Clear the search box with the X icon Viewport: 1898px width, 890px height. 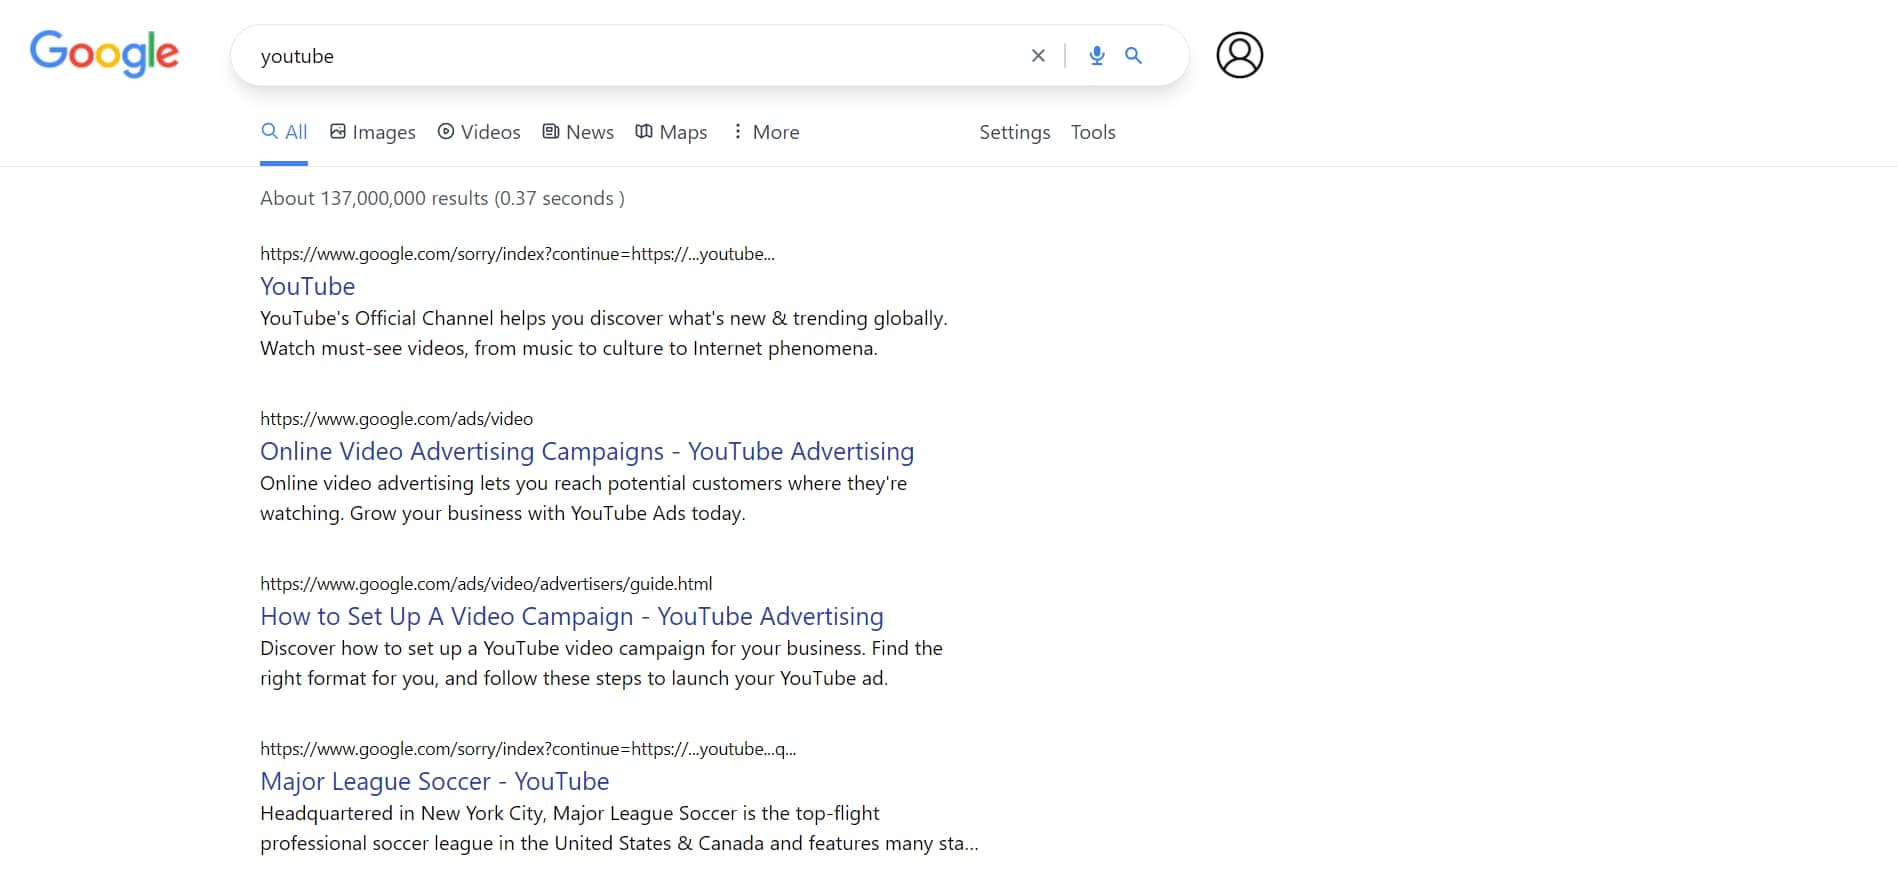tap(1038, 56)
